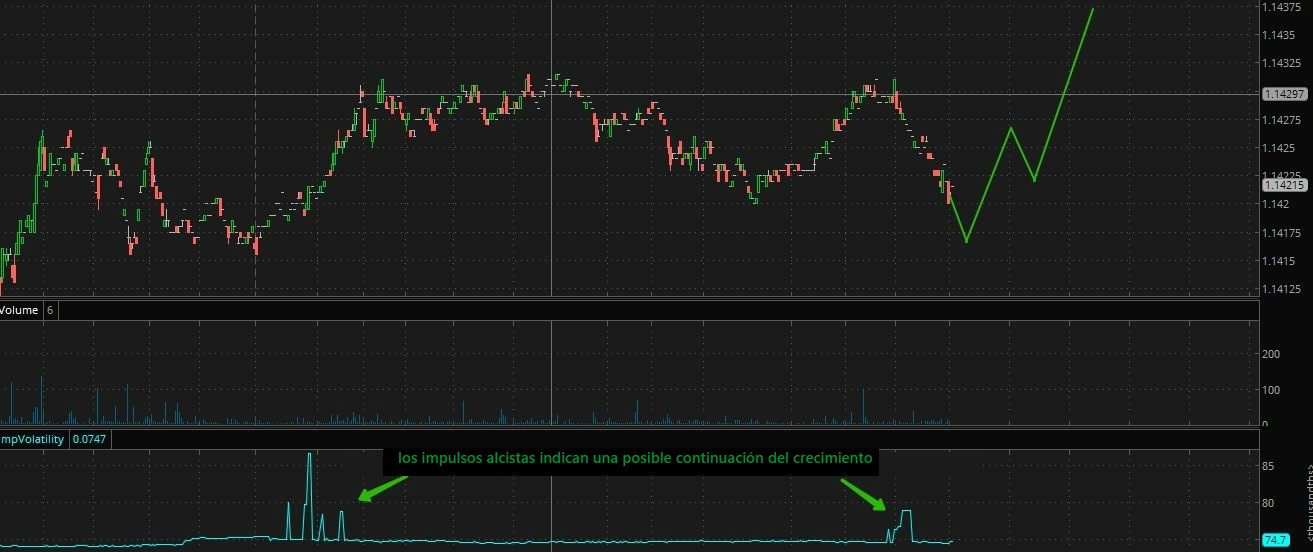The width and height of the screenshot is (1313, 552).
Task: Click the tallest implied volatility spike
Action: click(x=309, y=456)
